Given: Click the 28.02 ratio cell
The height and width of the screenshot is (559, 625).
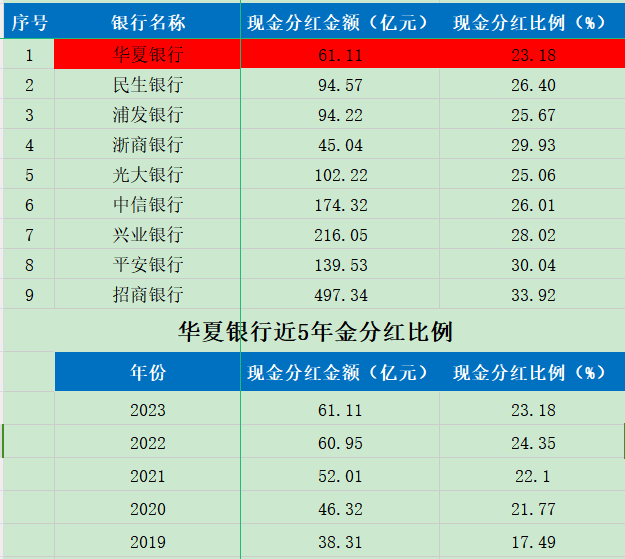Looking at the screenshot, I should tap(532, 234).
